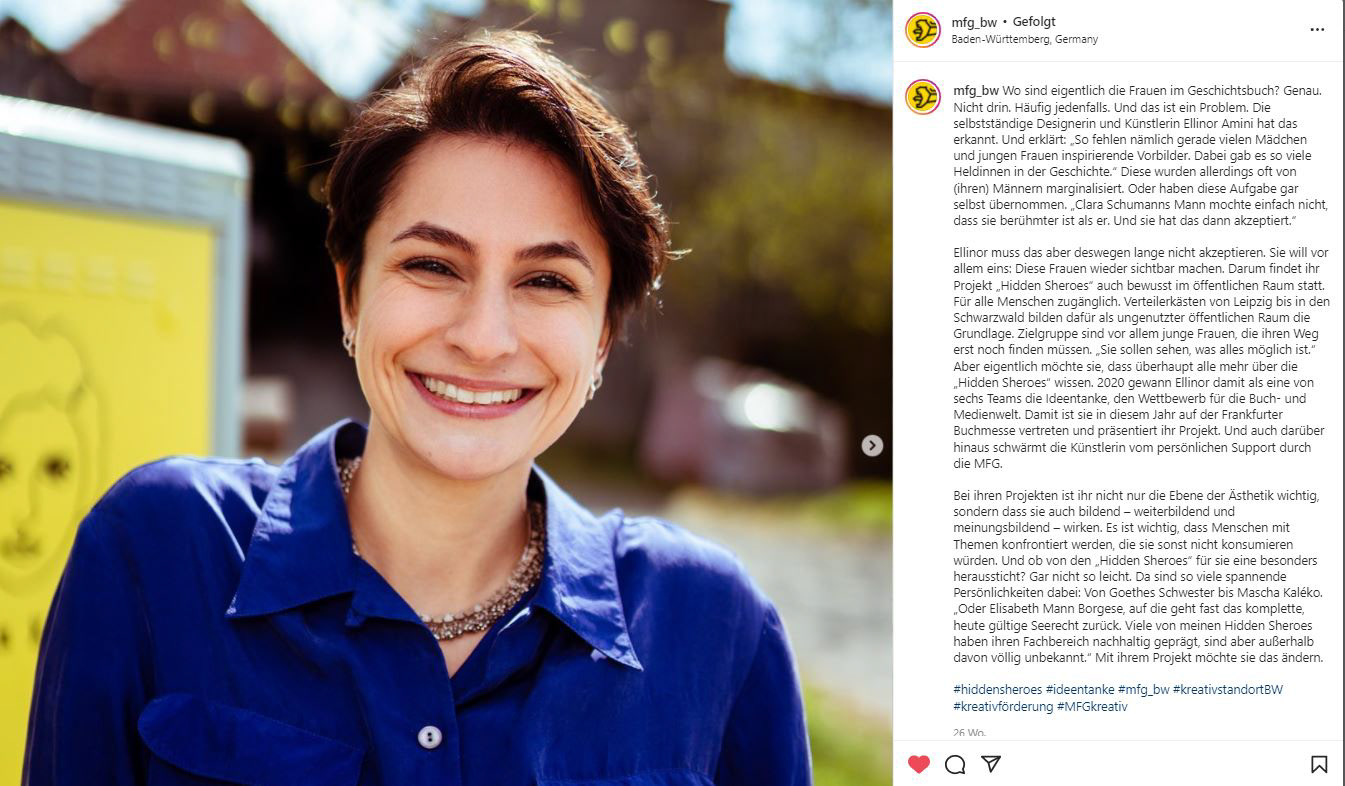The image size is (1345, 786).
Task: Open comments with the speech bubble icon
Action: (x=955, y=764)
